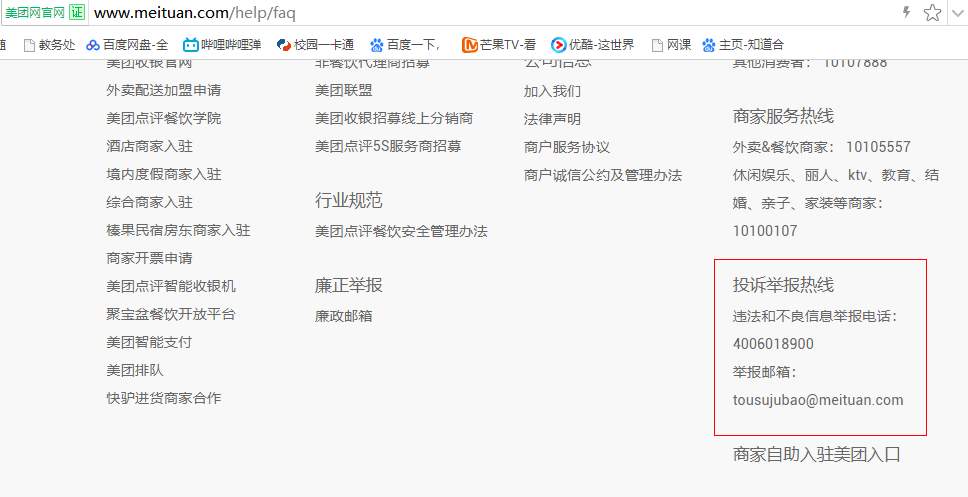The image size is (968, 497).
Task: Open 商家开票申请 link
Action: pyautogui.click(x=149, y=258)
